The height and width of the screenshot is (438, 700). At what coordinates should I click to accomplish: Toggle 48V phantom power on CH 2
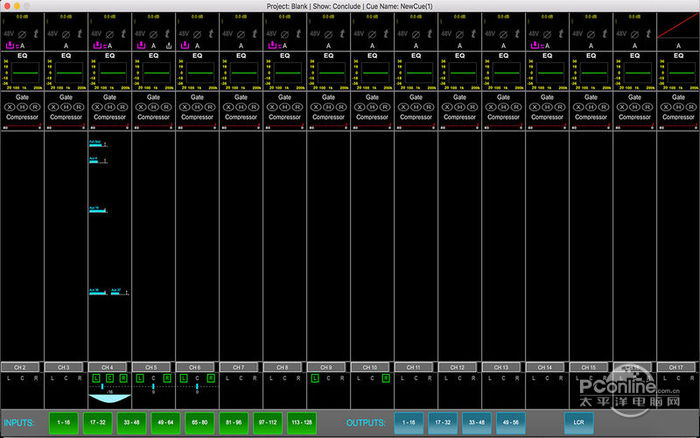click(x=8, y=33)
